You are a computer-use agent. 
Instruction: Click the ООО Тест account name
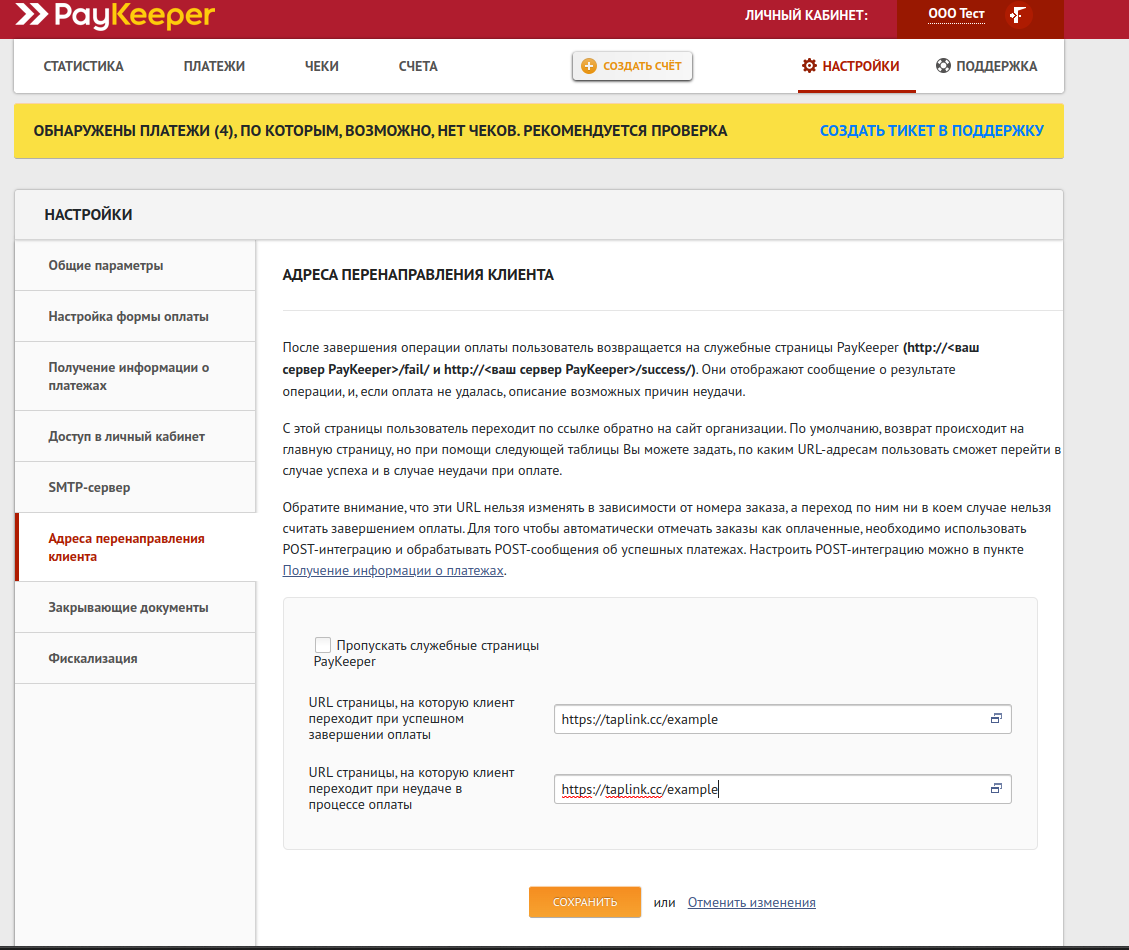tap(956, 14)
